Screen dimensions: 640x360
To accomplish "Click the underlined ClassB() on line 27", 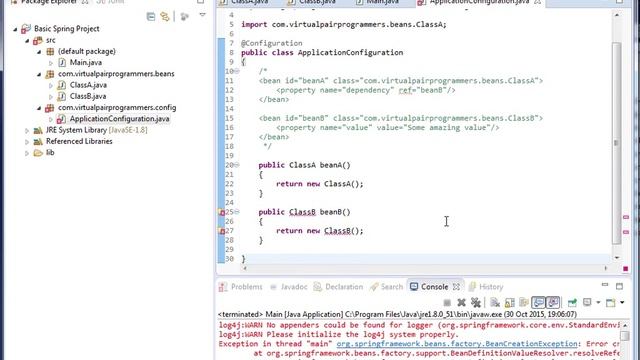I will tap(343, 231).
